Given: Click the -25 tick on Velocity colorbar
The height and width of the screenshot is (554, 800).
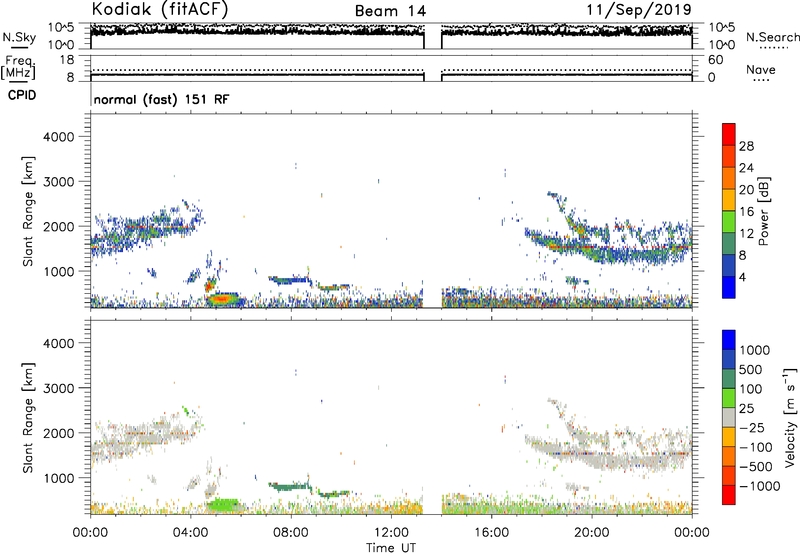Looking at the screenshot, I should coord(753,427).
